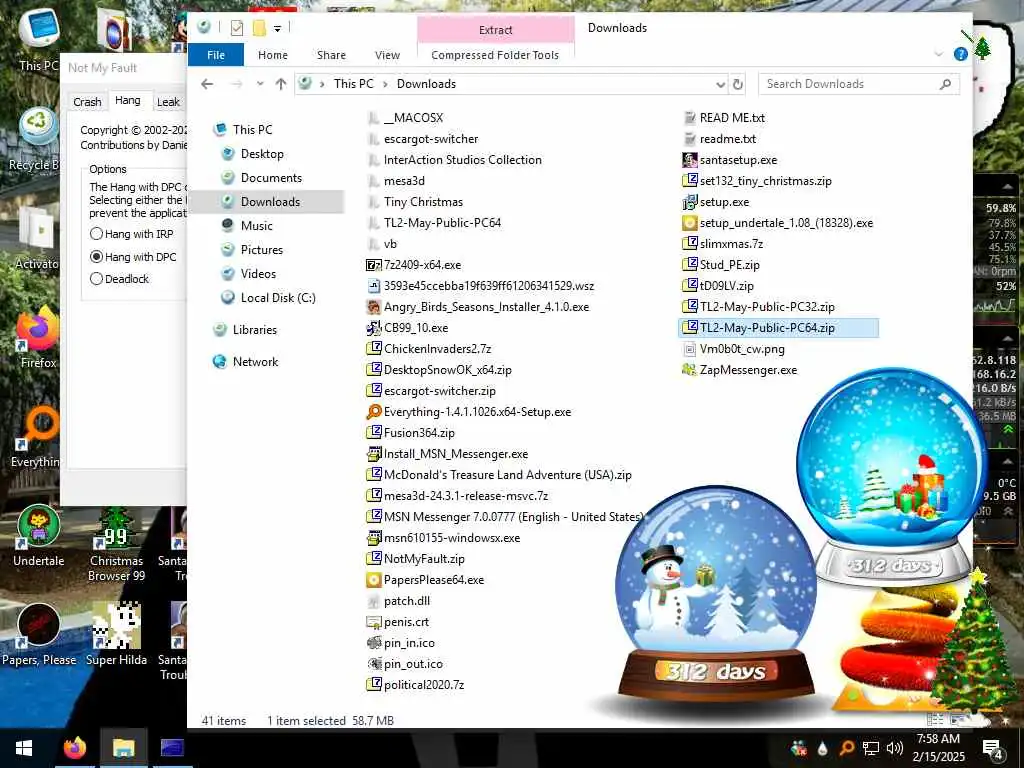The image size is (1024, 768).
Task: Click the Install_MSN_Messenger.exe icon
Action: (374, 453)
